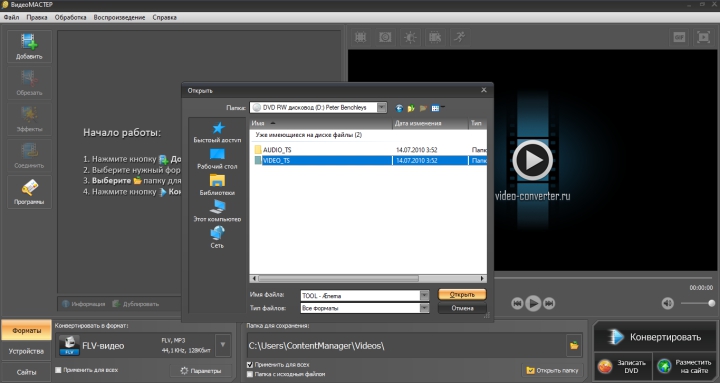Click horizontal scrollbar in file list
The width and height of the screenshot is (720, 383).
pos(338,278)
